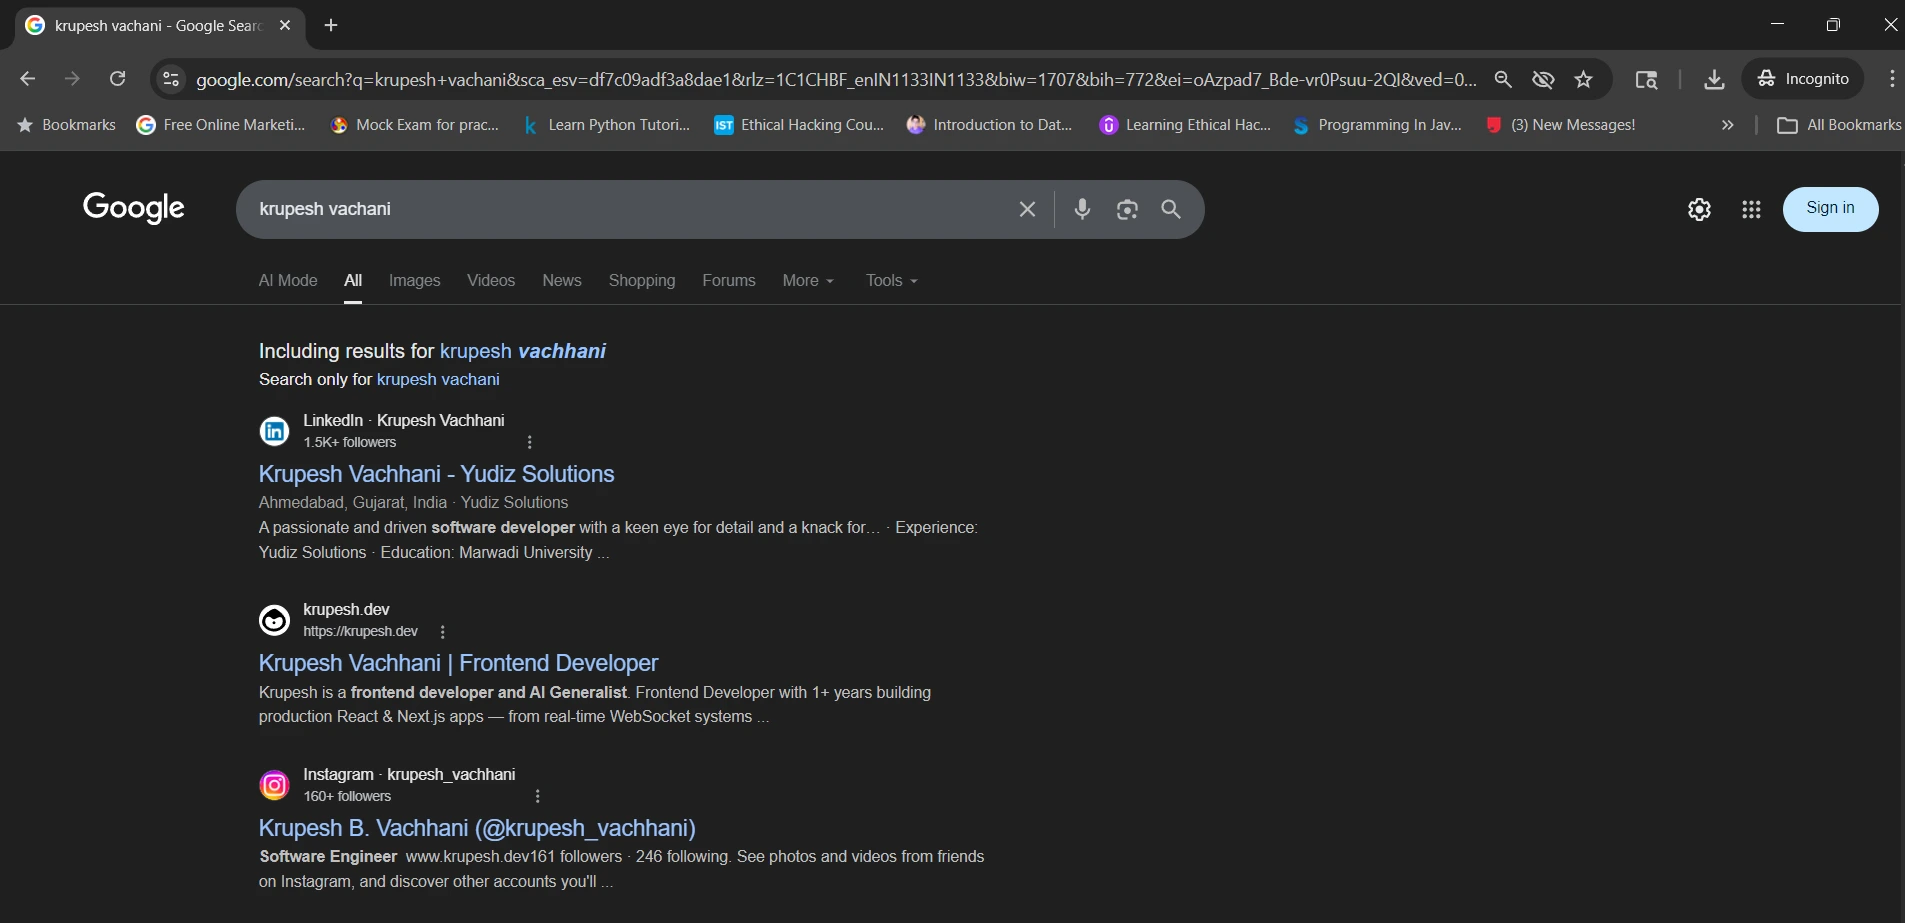Search by image with camera icon
1905x923 pixels.
click(x=1127, y=209)
